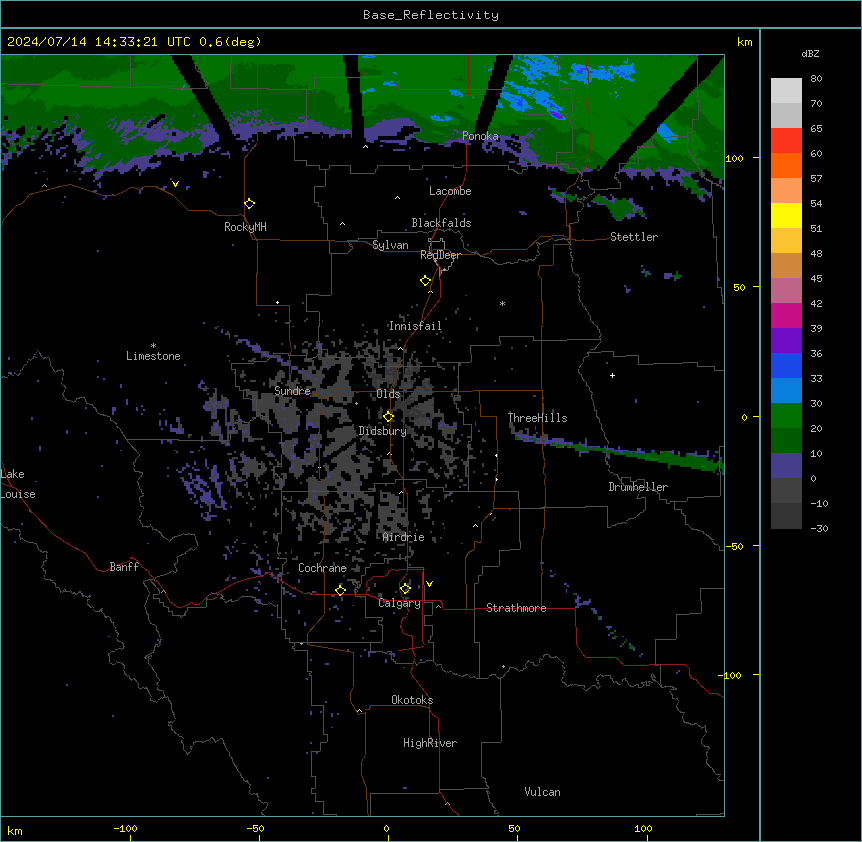Pick the light grey 80 dBZ legend swatch

coord(786,91)
